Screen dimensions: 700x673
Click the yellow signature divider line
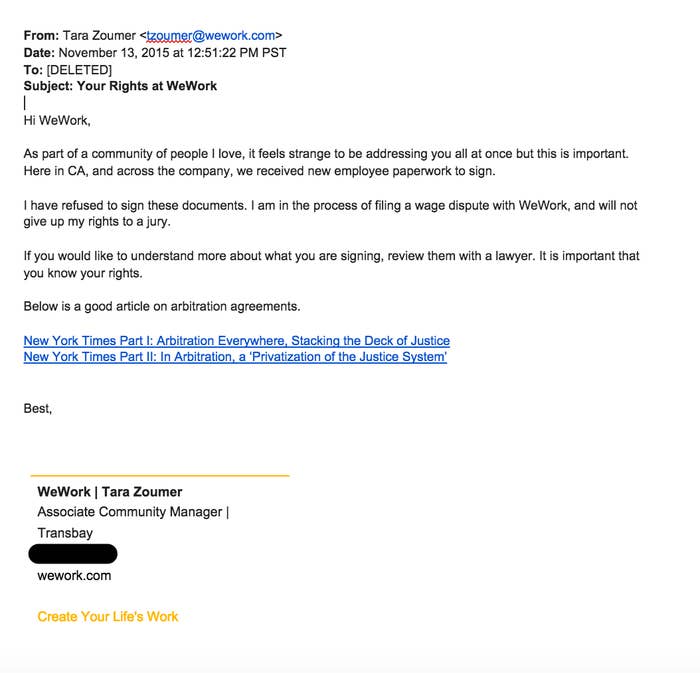click(x=160, y=476)
